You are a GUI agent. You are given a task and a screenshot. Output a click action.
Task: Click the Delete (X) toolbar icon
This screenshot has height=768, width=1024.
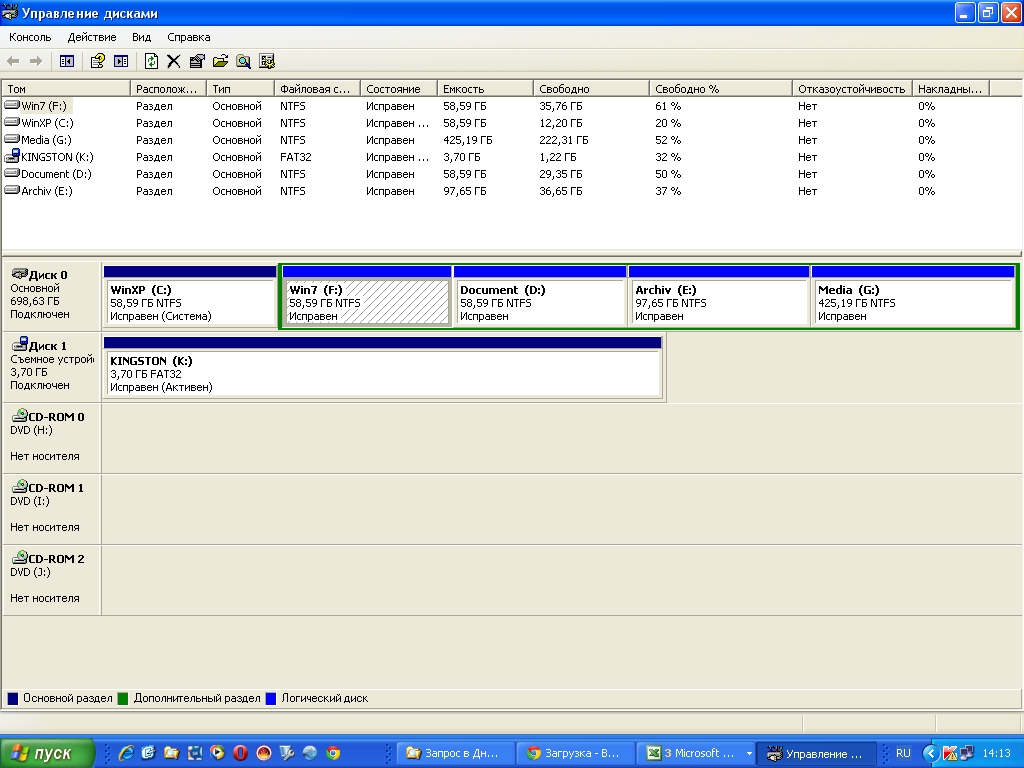173,61
